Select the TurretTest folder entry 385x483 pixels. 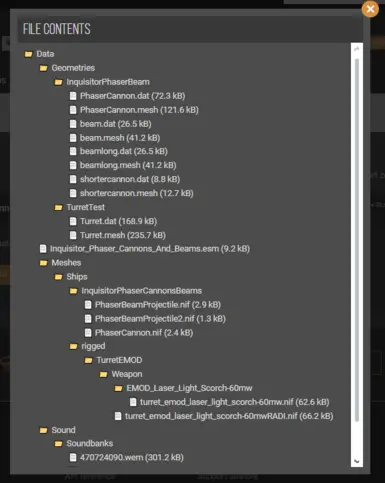tap(85, 207)
